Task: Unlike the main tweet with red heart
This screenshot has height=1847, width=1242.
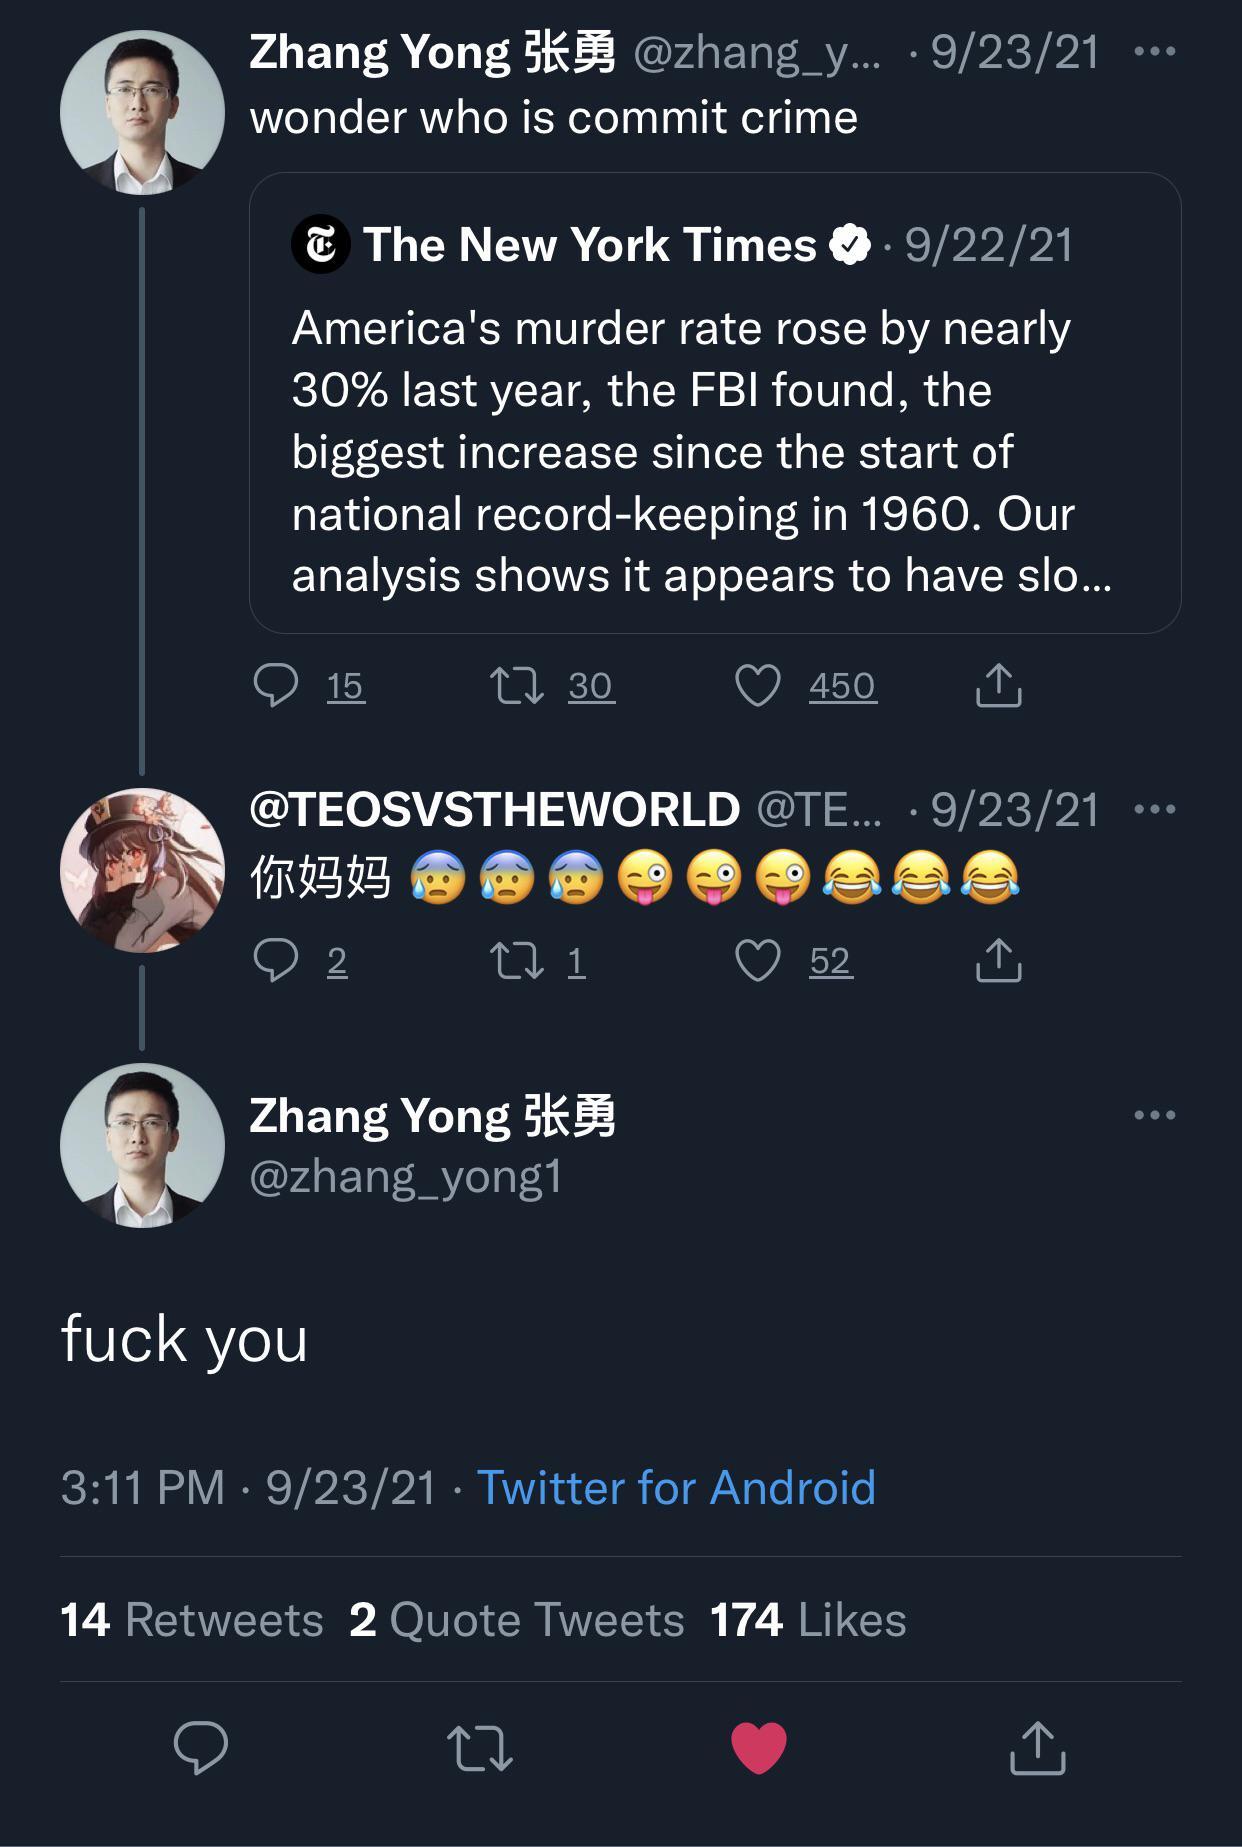Action: tap(759, 1748)
